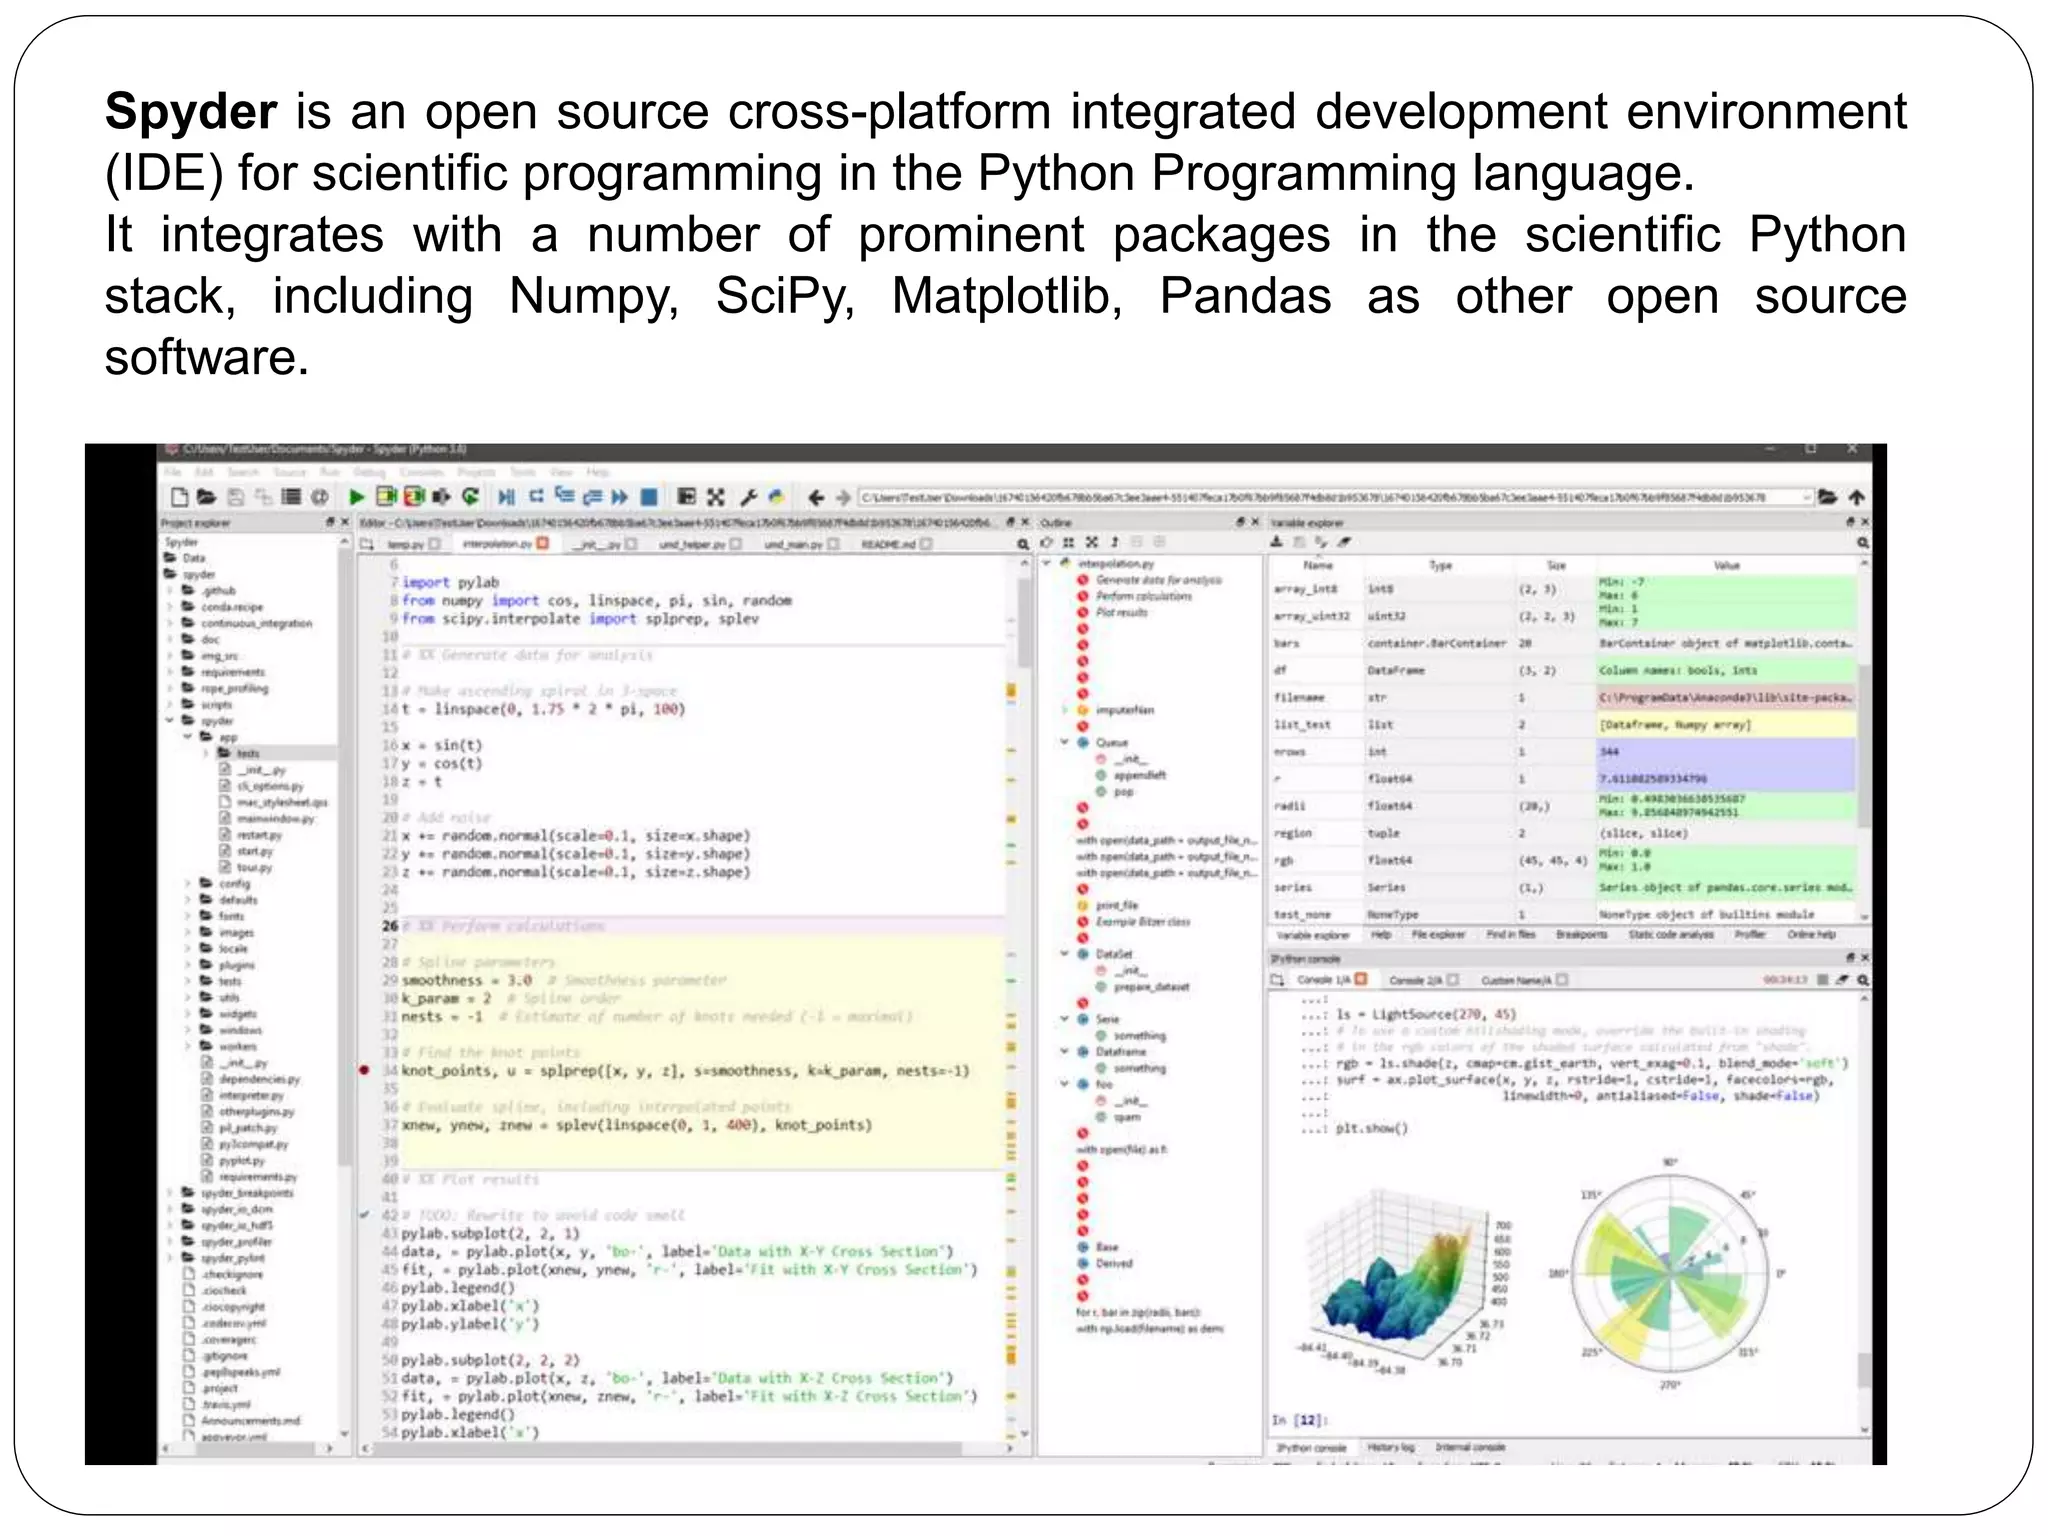Toggle the fullscreen mode icon in toolbar

click(x=716, y=496)
